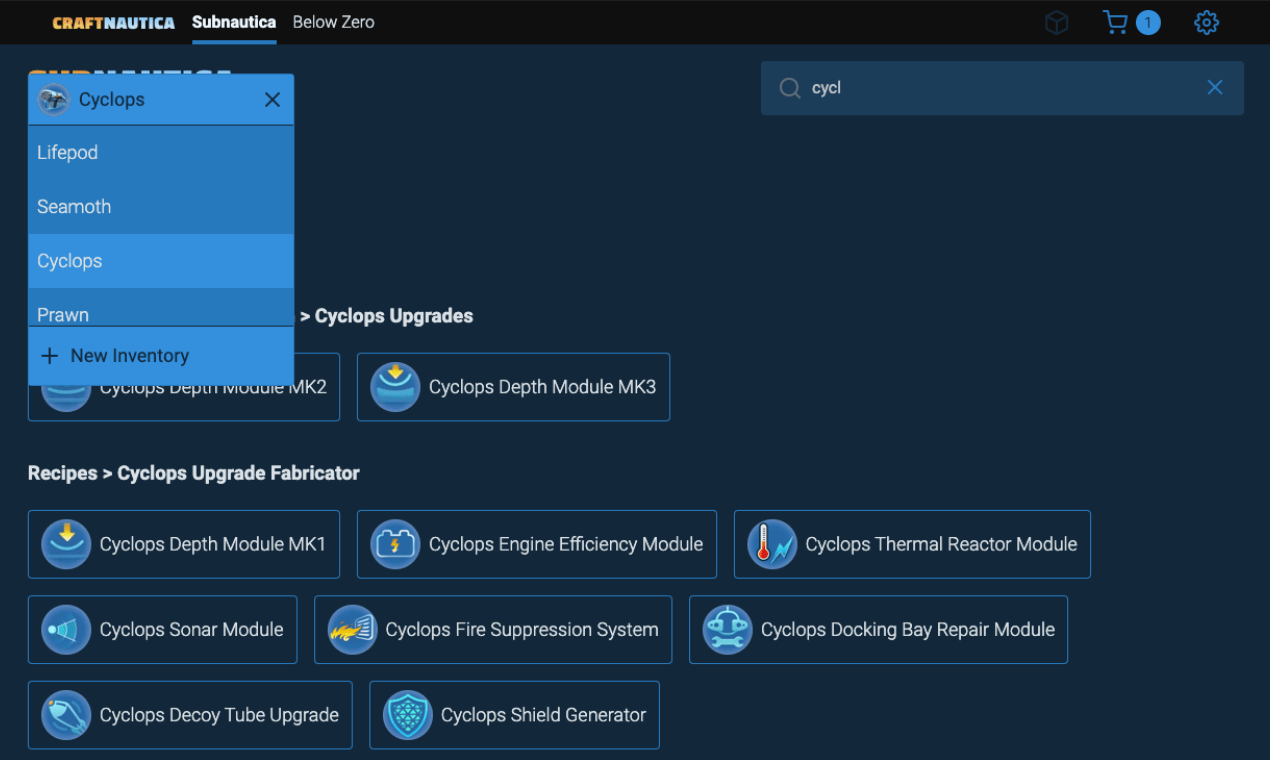Screen dimensions: 1270x760
Task: Open Cyclops Fire Suppression System recipe
Action: point(493,630)
